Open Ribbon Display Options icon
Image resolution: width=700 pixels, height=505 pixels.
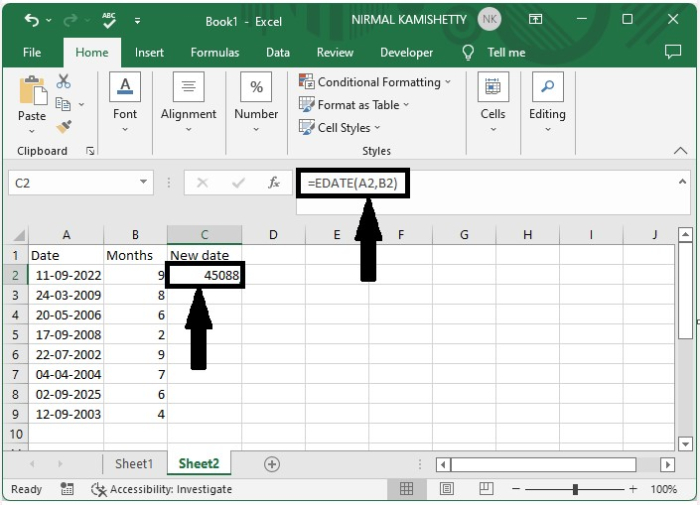(x=535, y=19)
